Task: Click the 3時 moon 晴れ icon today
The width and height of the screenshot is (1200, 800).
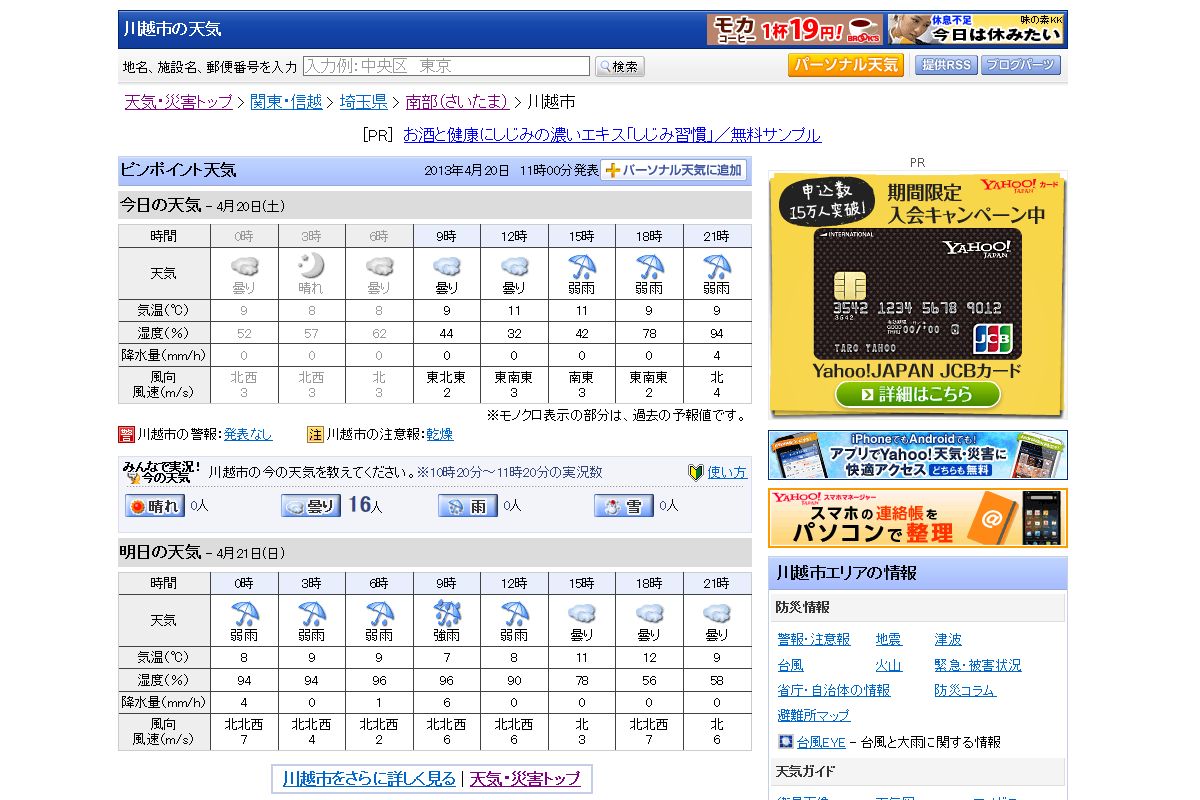Action: click(312, 266)
